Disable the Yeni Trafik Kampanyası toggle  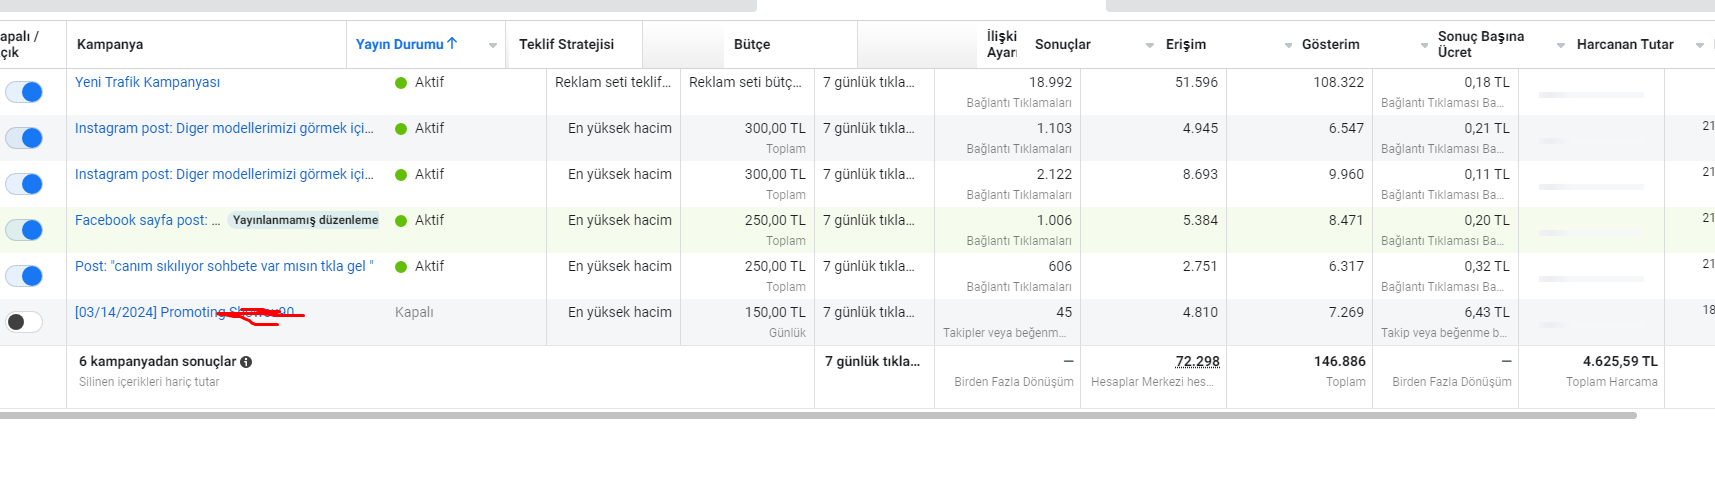pyautogui.click(x=24, y=92)
